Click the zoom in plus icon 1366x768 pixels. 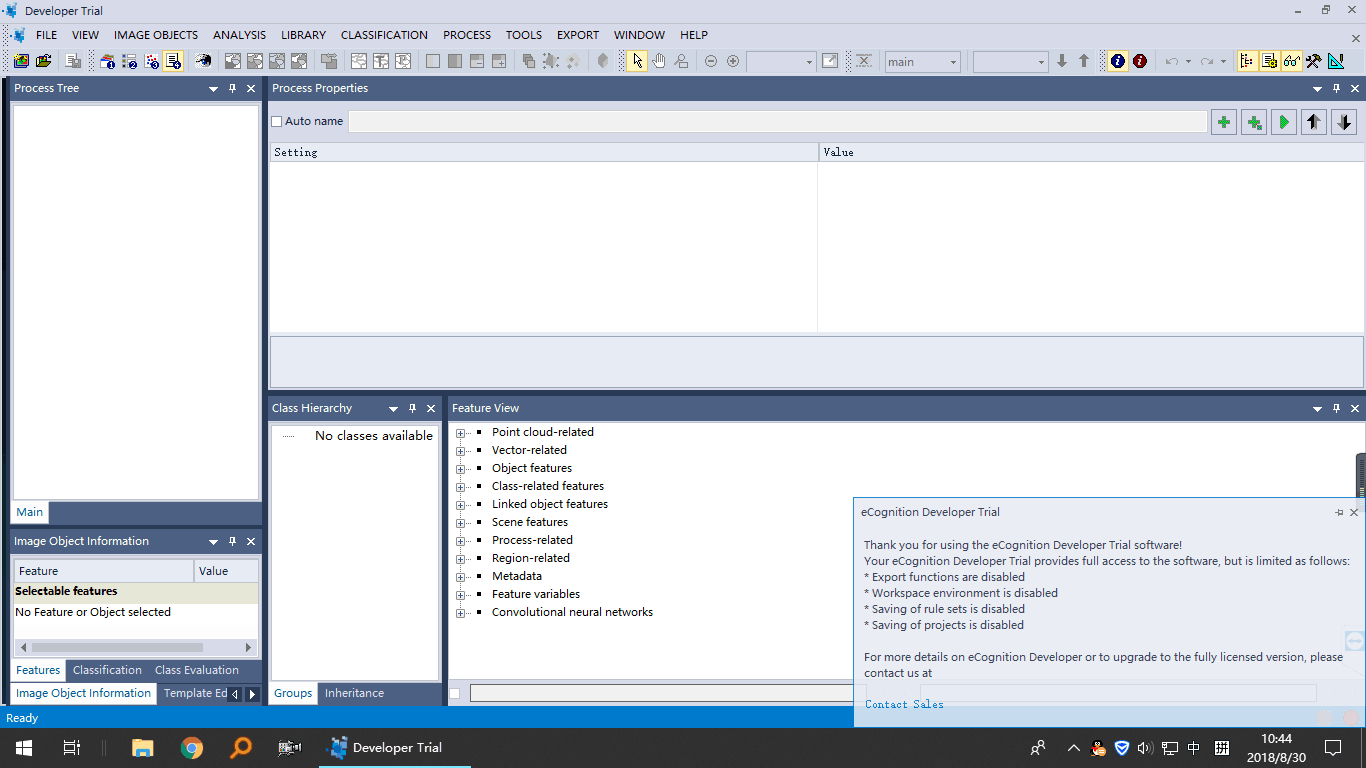pyautogui.click(x=733, y=61)
